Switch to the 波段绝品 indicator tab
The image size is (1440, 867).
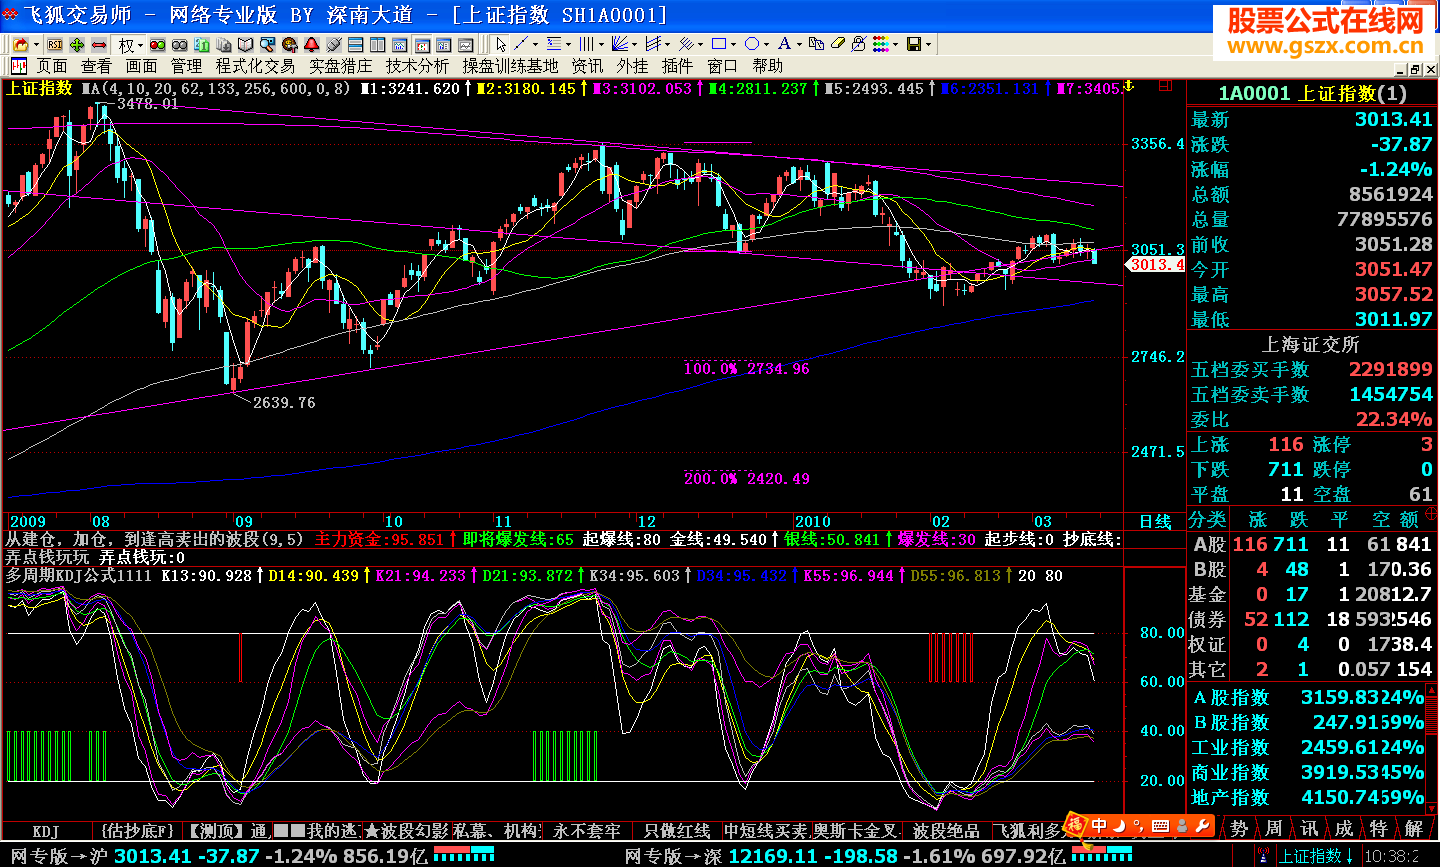coord(946,831)
